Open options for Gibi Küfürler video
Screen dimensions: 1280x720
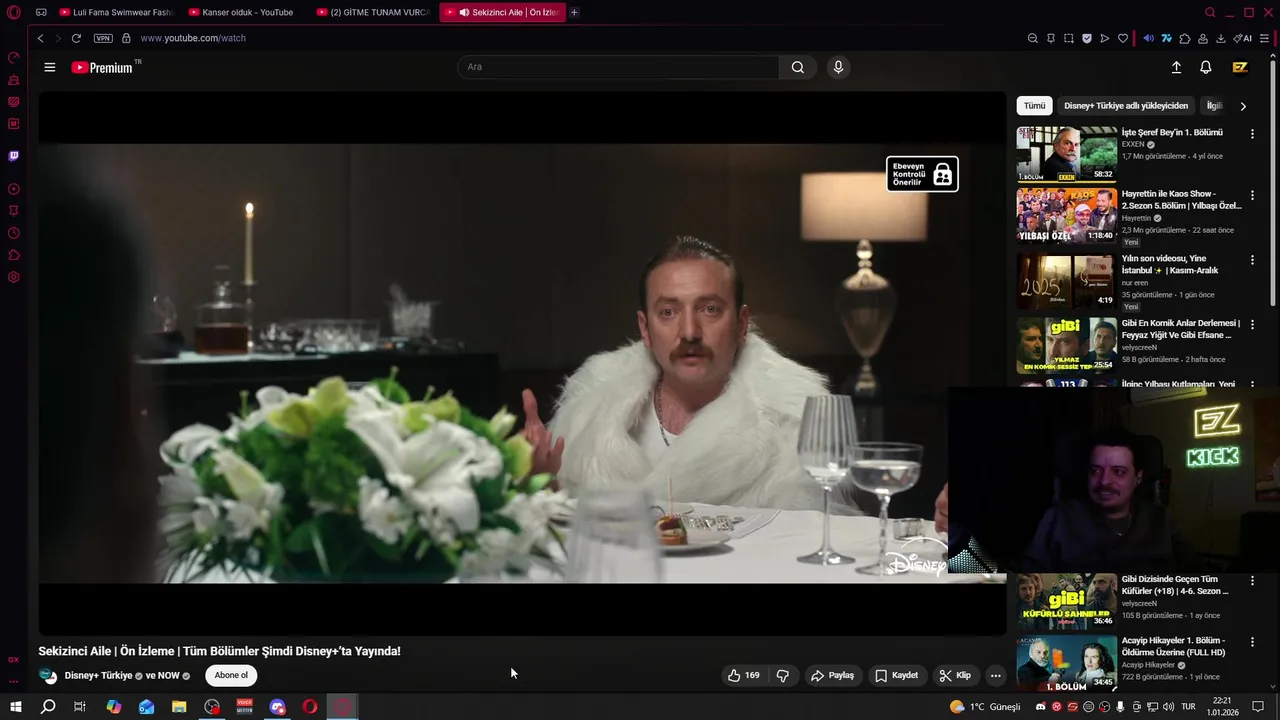click(1251, 581)
